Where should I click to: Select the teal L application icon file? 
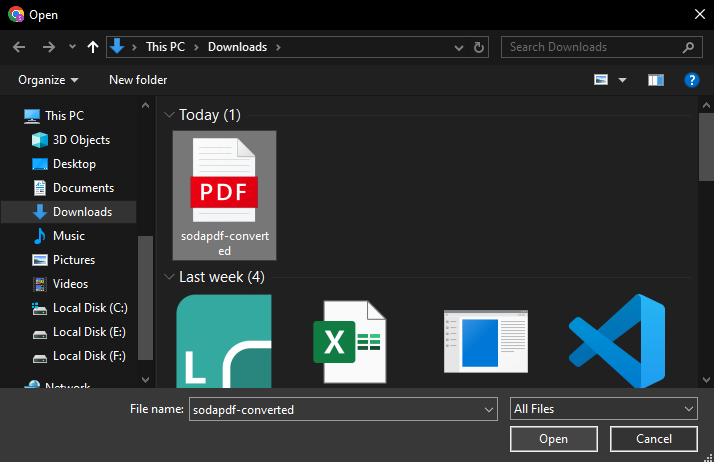(224, 341)
